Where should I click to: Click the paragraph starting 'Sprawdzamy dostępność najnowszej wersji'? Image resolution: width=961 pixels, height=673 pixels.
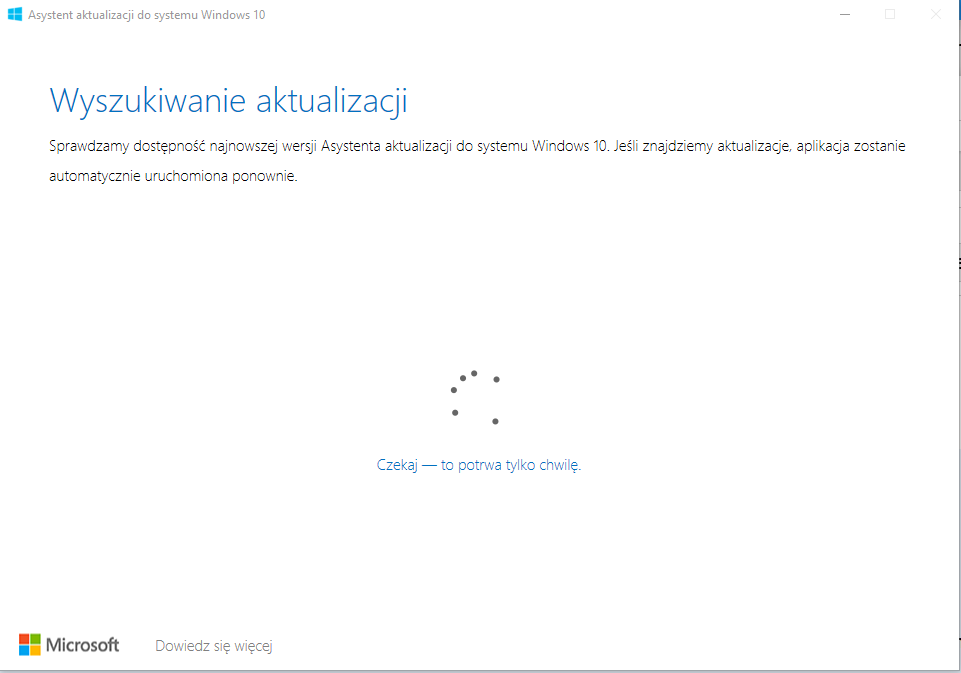pyautogui.click(x=477, y=161)
